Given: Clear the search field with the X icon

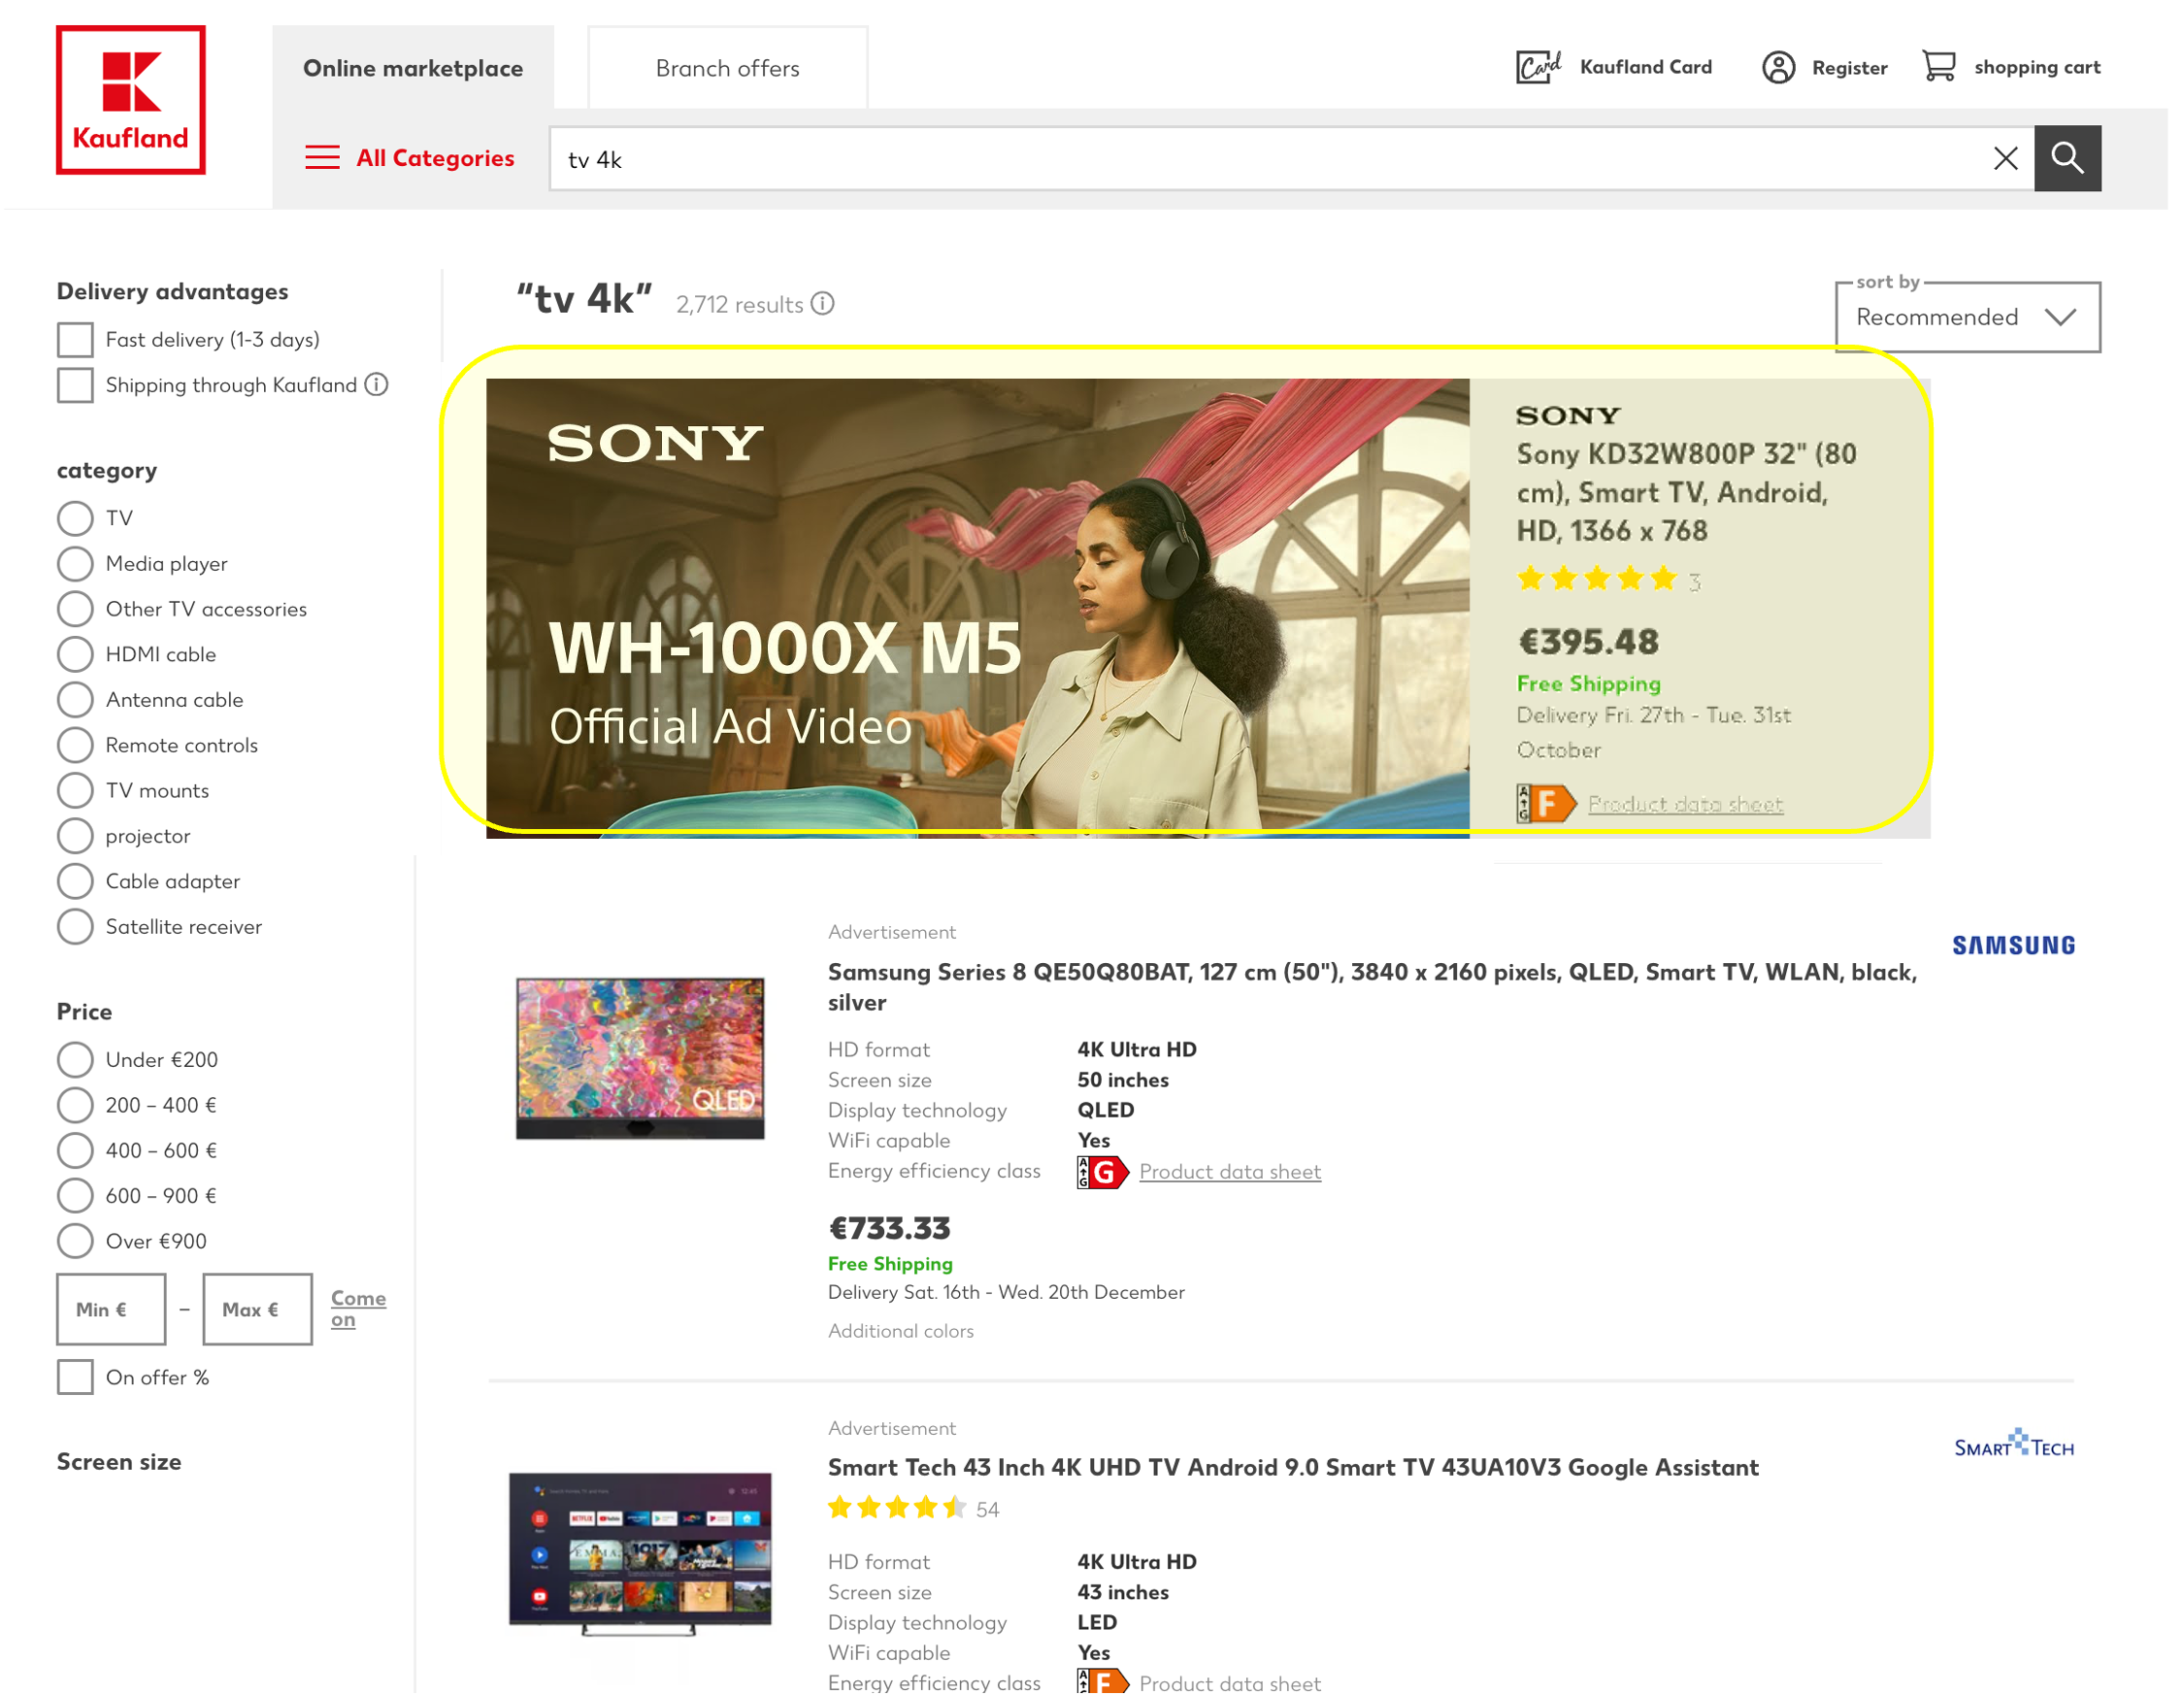Looking at the screenshot, I should (2008, 159).
